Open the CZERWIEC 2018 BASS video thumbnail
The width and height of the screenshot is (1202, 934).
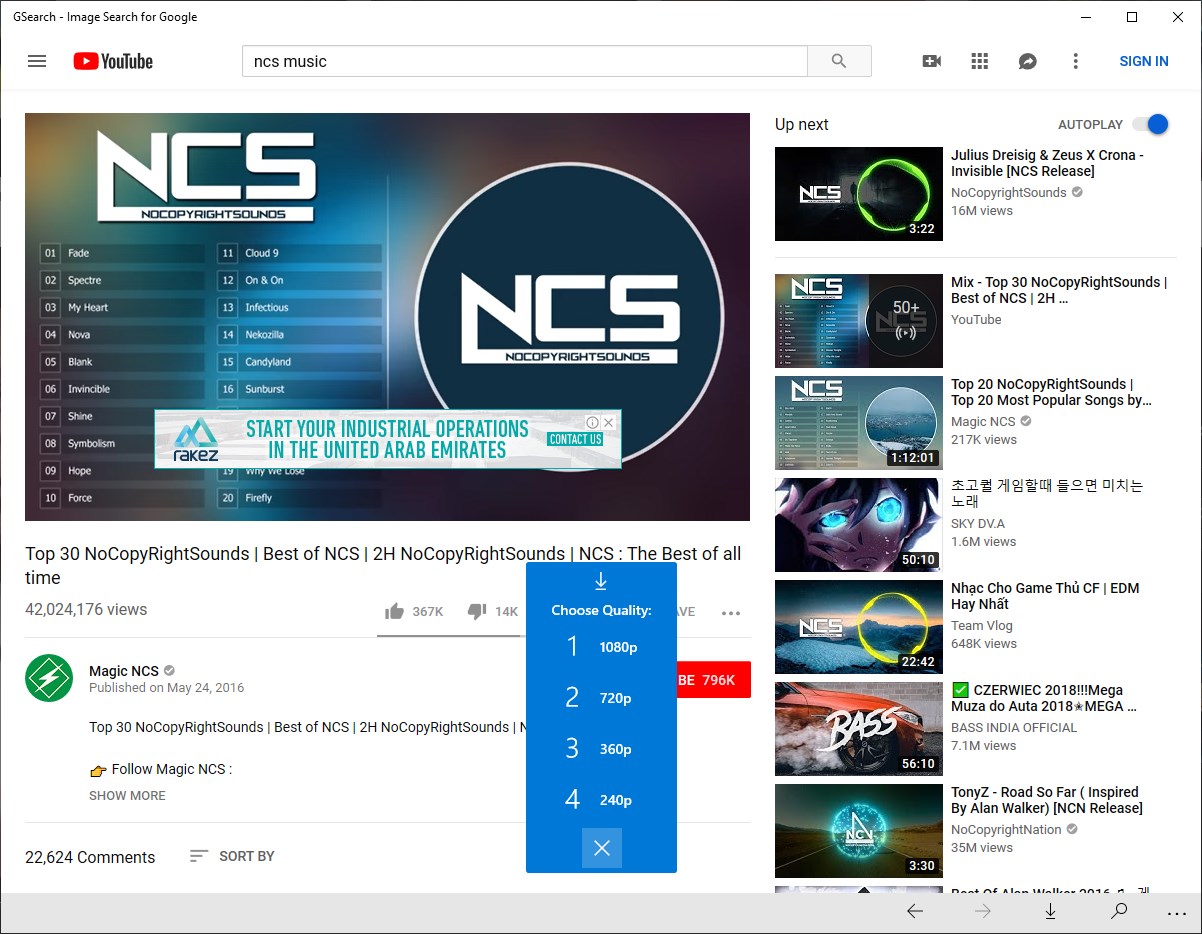click(859, 729)
